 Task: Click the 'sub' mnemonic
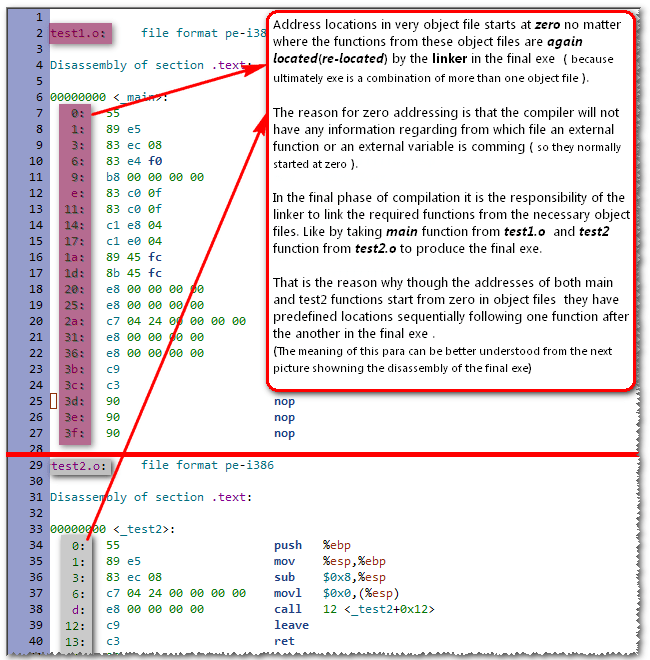285,578
